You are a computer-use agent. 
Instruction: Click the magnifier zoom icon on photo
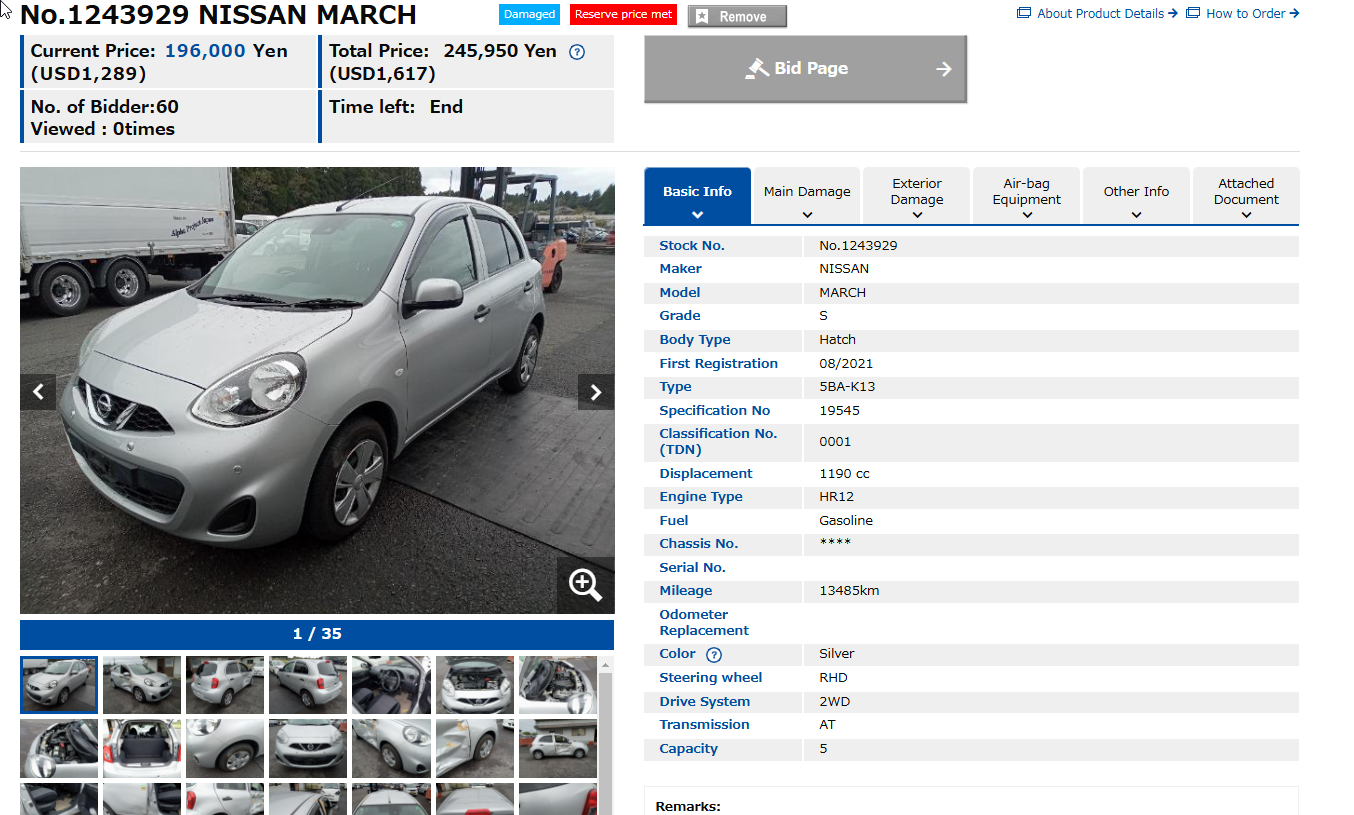pos(585,585)
